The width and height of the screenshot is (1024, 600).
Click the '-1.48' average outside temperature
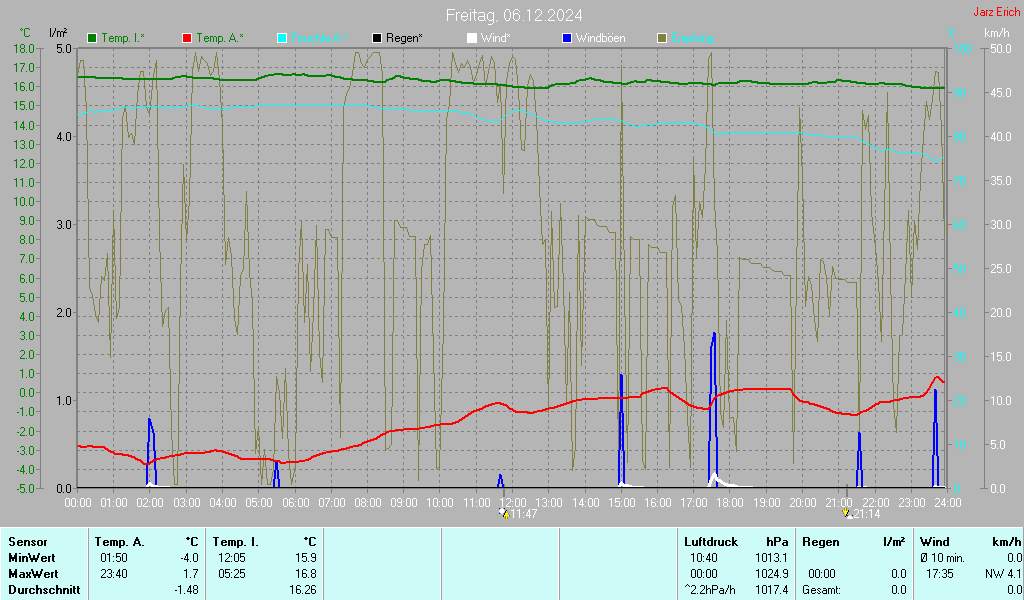[186, 590]
